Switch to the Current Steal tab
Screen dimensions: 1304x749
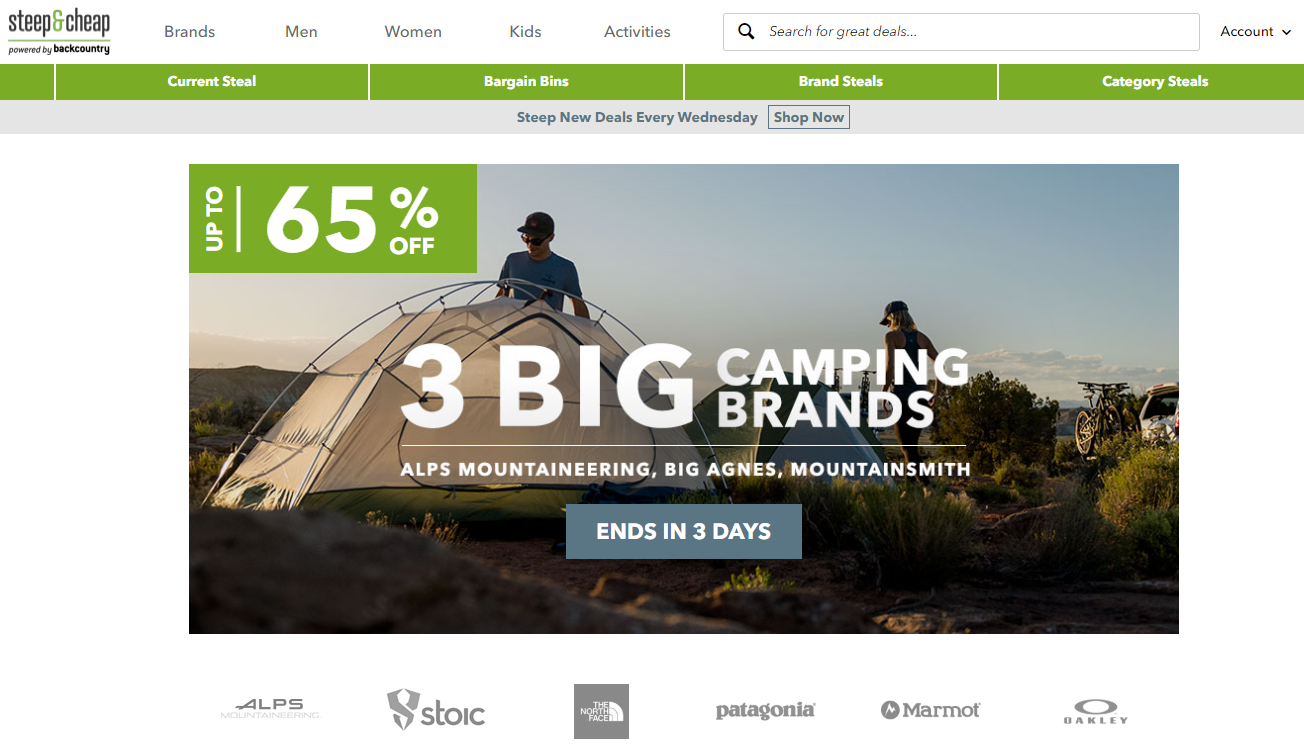(212, 82)
